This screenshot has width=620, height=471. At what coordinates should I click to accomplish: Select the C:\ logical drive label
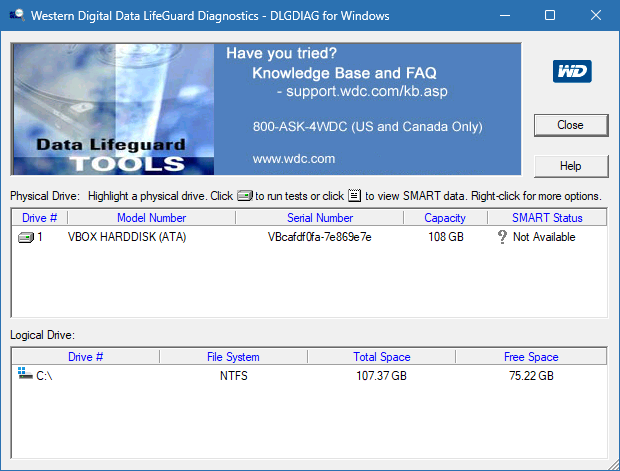click(x=44, y=376)
